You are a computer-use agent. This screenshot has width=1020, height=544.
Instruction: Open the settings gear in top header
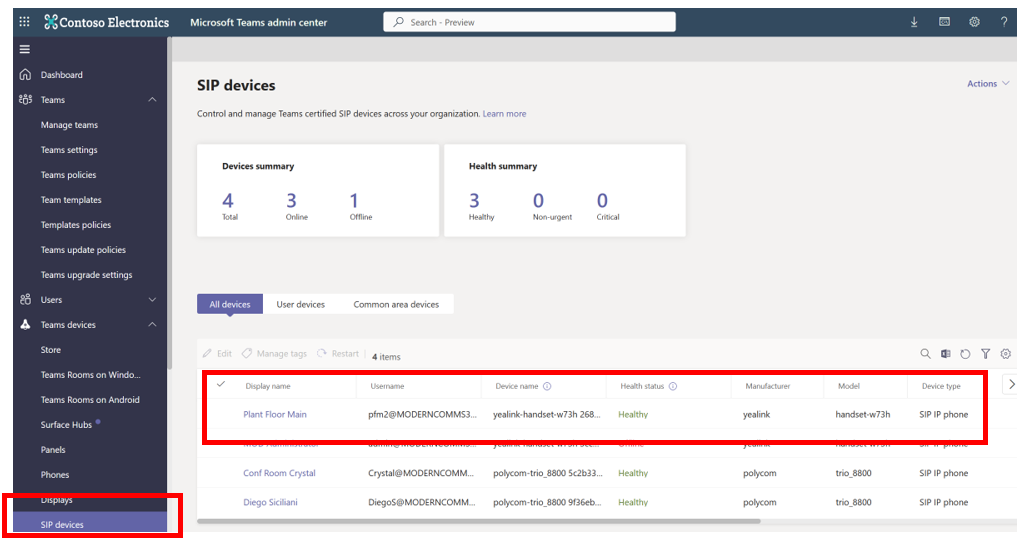click(x=974, y=21)
